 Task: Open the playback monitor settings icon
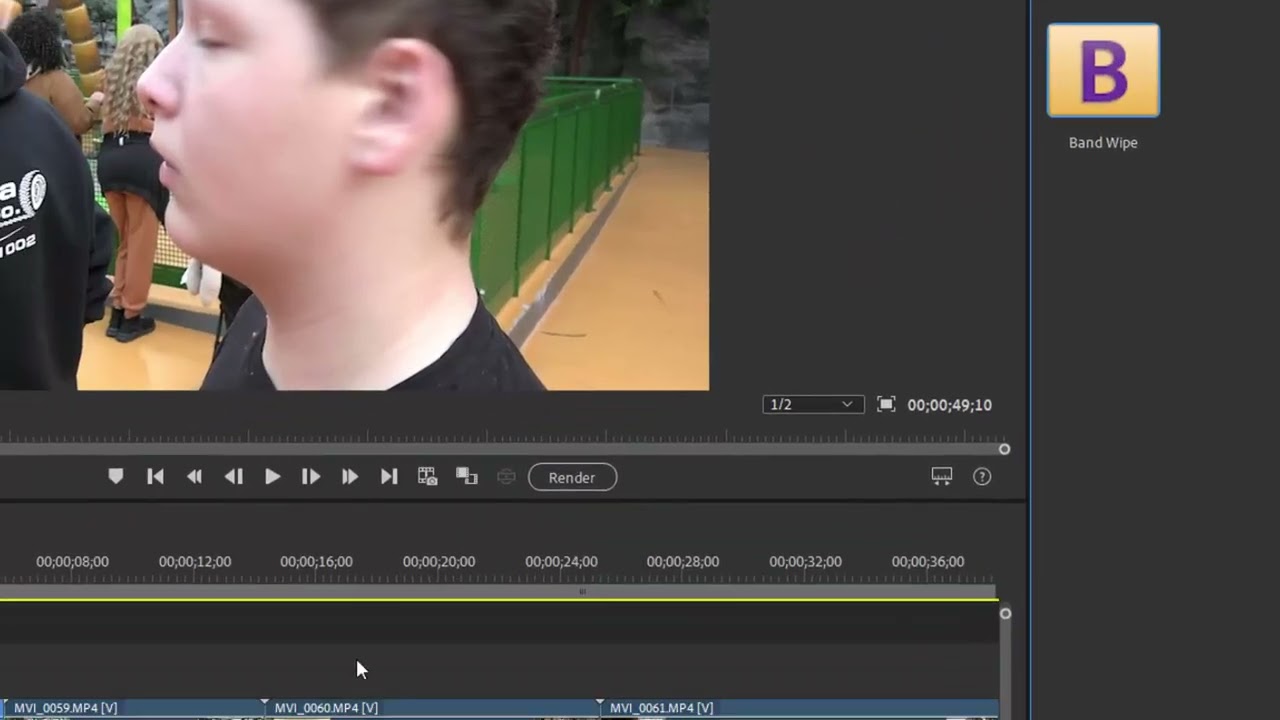coord(942,477)
